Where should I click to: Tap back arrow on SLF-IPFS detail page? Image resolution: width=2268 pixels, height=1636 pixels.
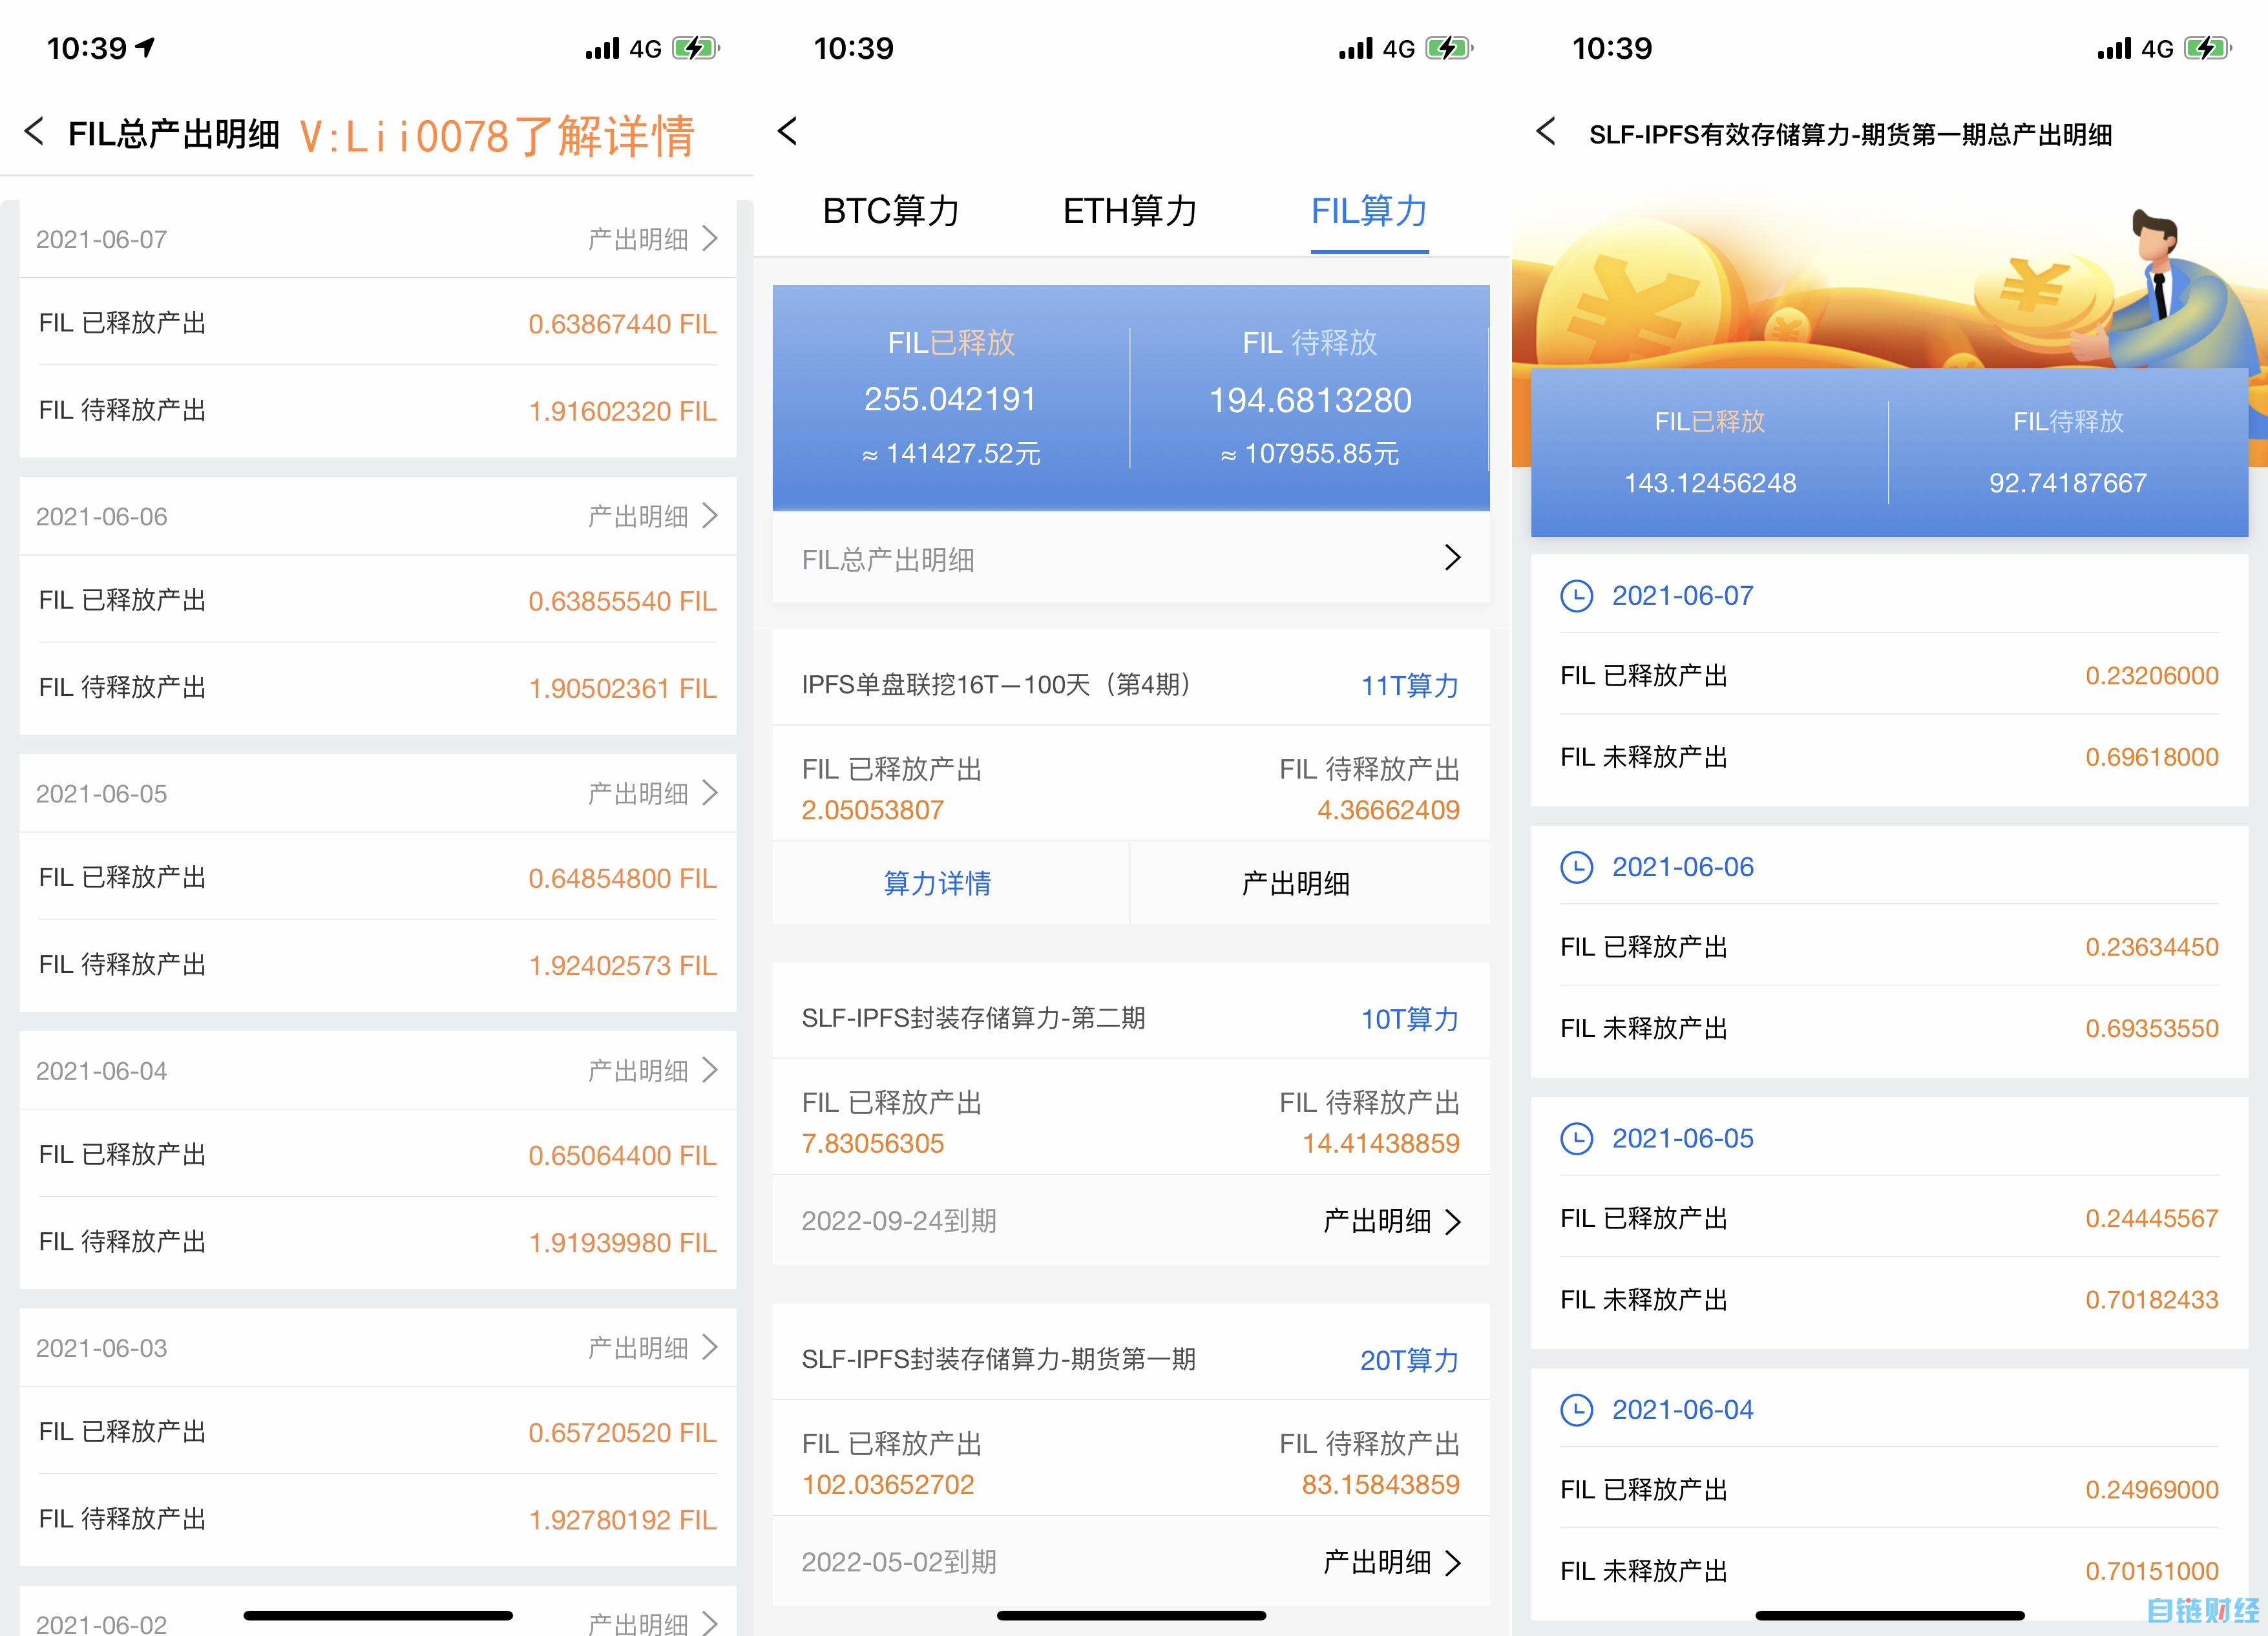(1546, 131)
